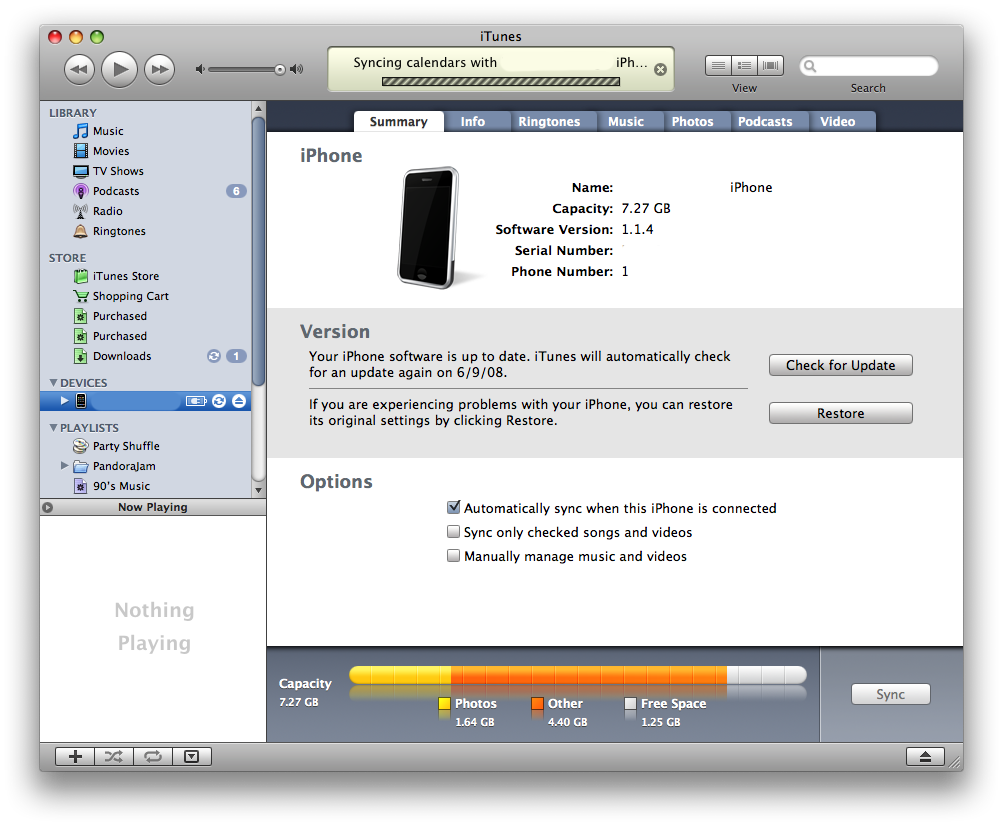Open Movies library
Viewport: 1003px width, 826px height.
[x=111, y=151]
